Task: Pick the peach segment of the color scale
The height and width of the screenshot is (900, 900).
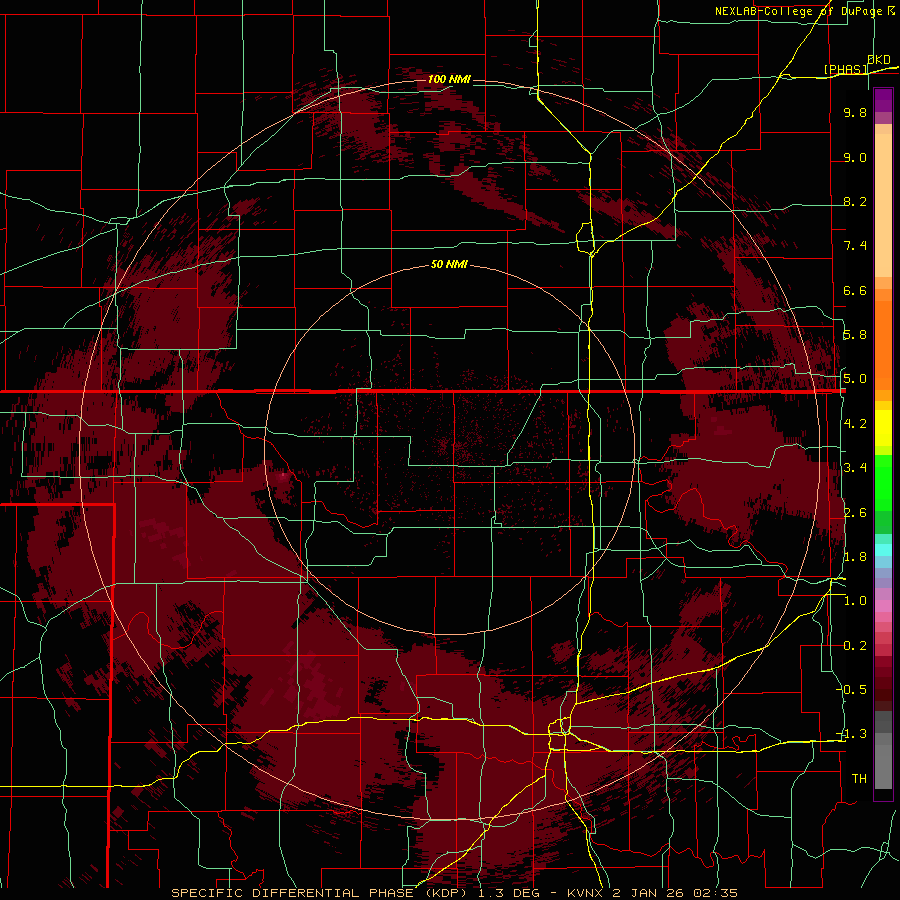Action: 883,204
